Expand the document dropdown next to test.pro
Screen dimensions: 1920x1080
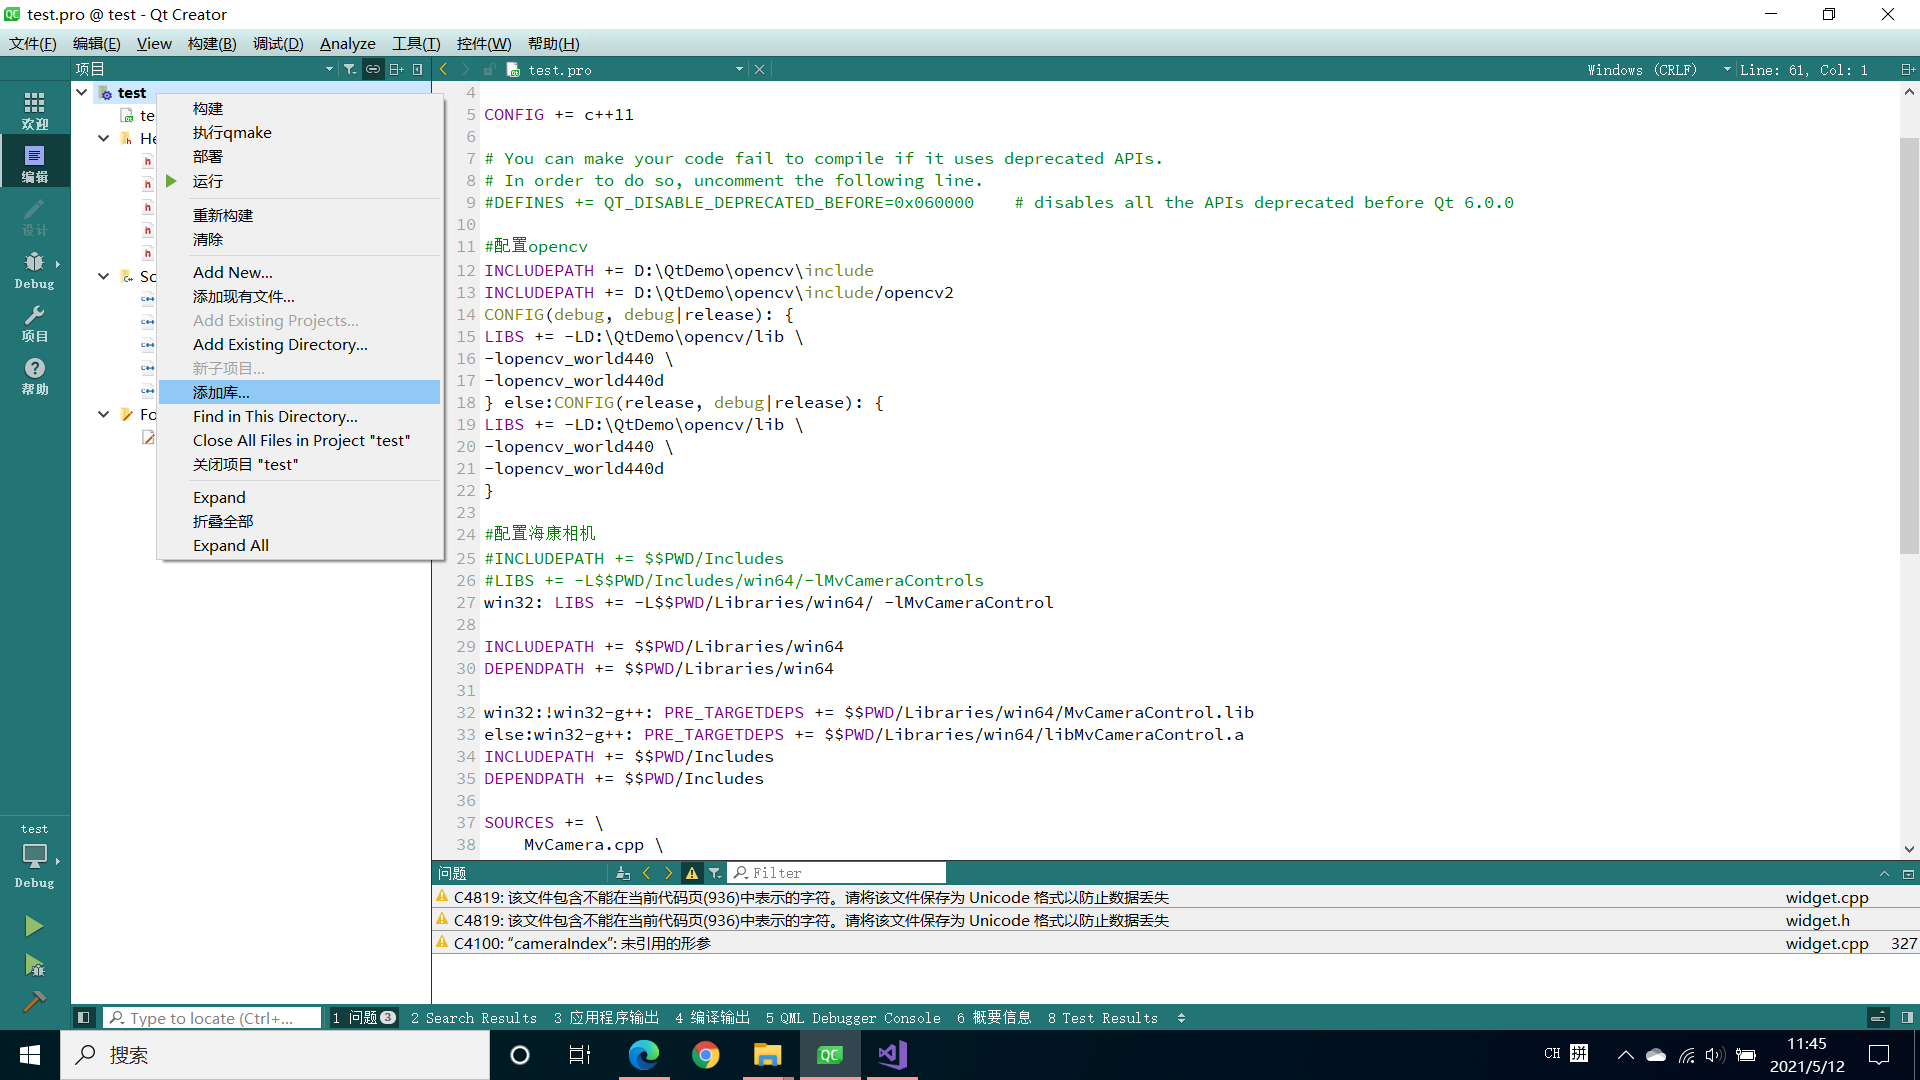coord(739,69)
